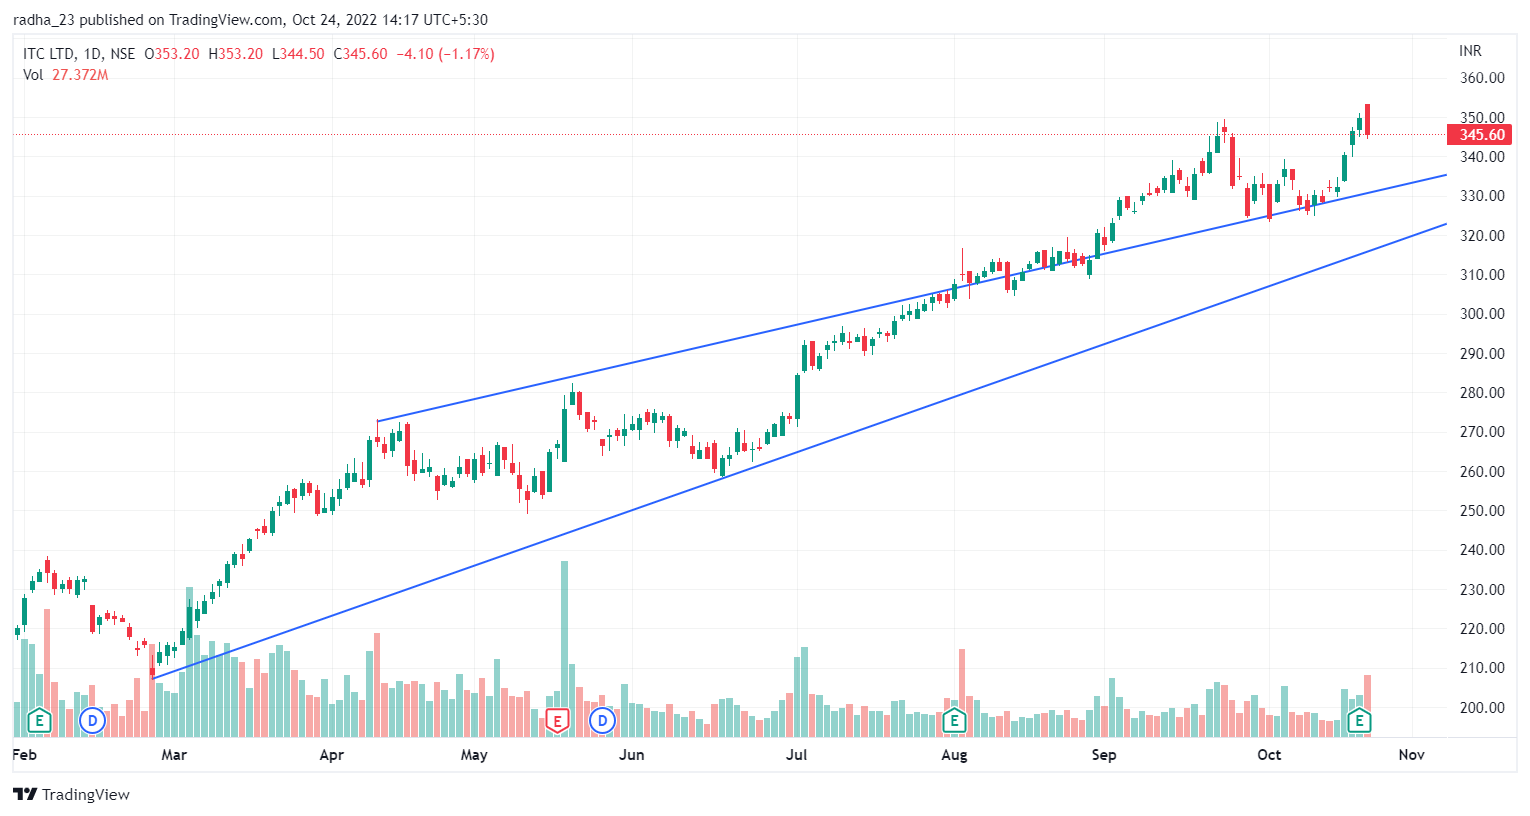
Task: Click the Jul label on time axis
Action: (x=796, y=755)
